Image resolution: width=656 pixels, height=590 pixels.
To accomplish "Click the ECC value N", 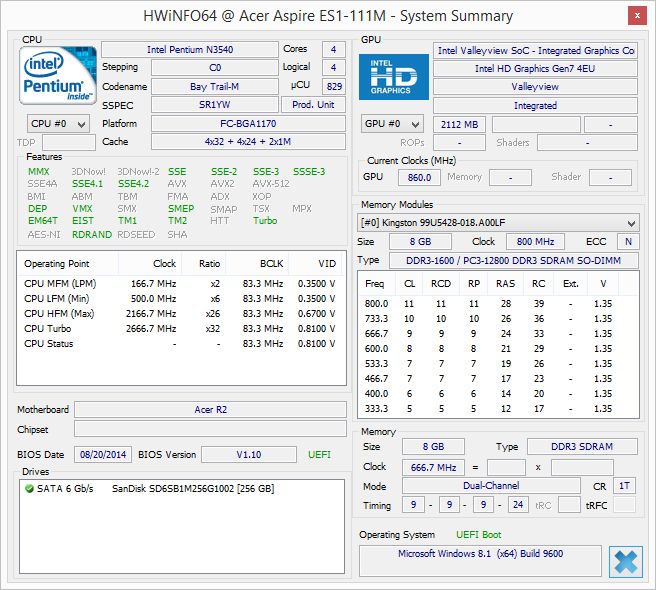I will click(628, 242).
